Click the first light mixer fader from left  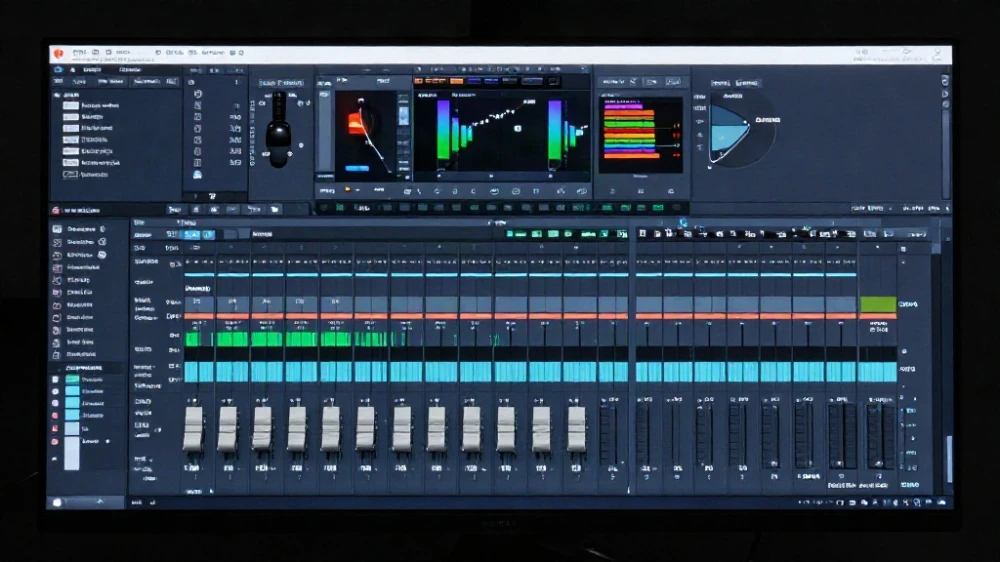tap(193, 429)
